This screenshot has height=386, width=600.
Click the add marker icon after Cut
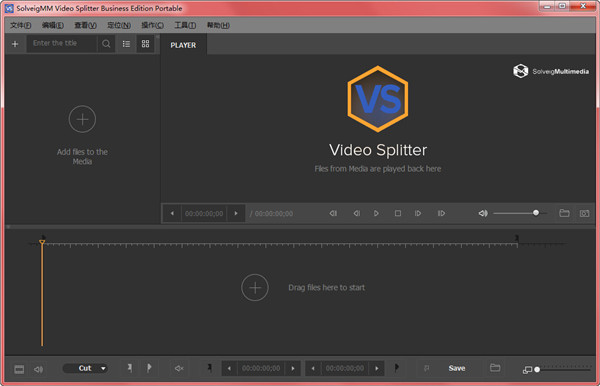pyautogui.click(x=130, y=368)
